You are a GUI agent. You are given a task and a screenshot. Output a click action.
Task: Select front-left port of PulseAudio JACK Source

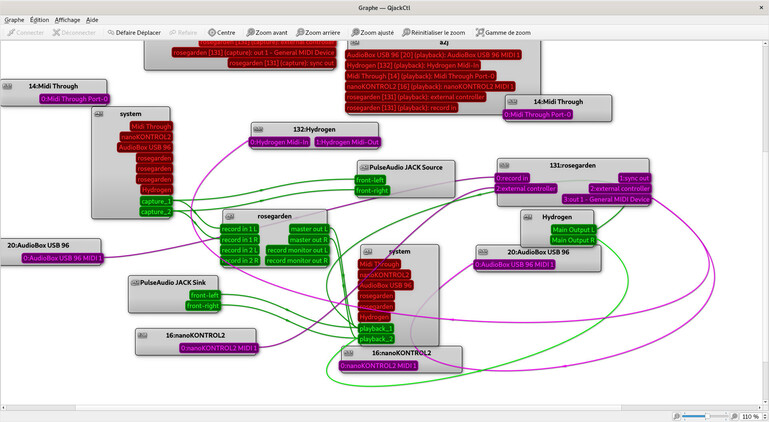pyautogui.click(x=370, y=180)
